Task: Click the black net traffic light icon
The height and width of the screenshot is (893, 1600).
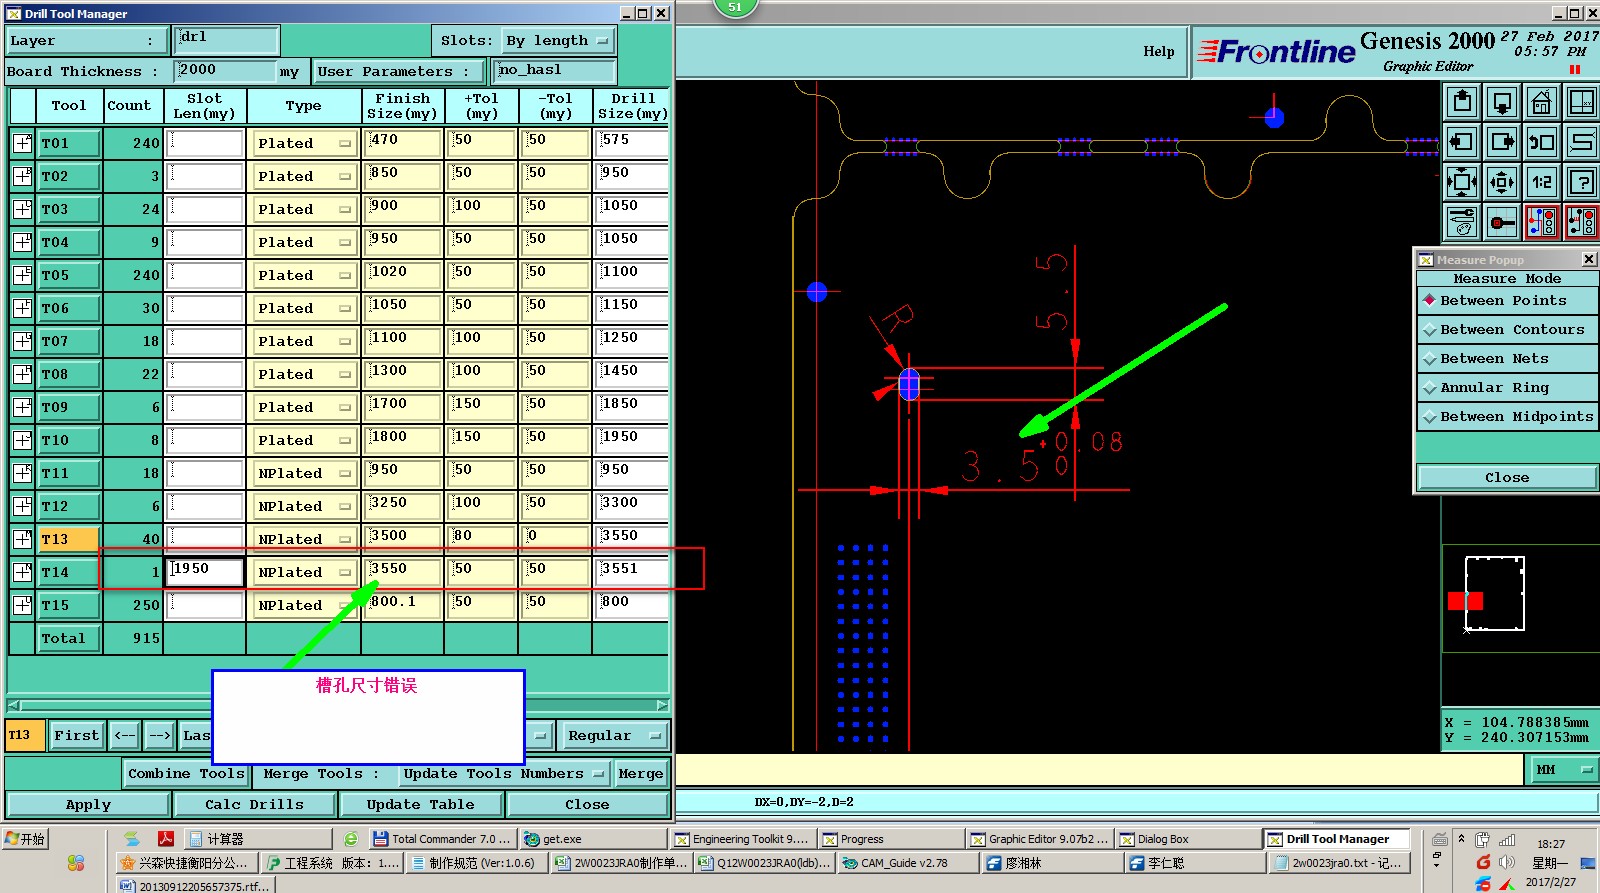Action: coord(1582,222)
